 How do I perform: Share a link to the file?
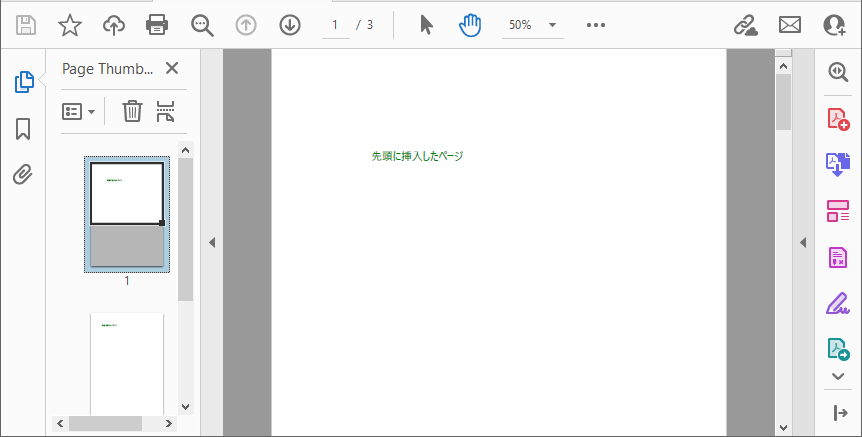point(745,25)
